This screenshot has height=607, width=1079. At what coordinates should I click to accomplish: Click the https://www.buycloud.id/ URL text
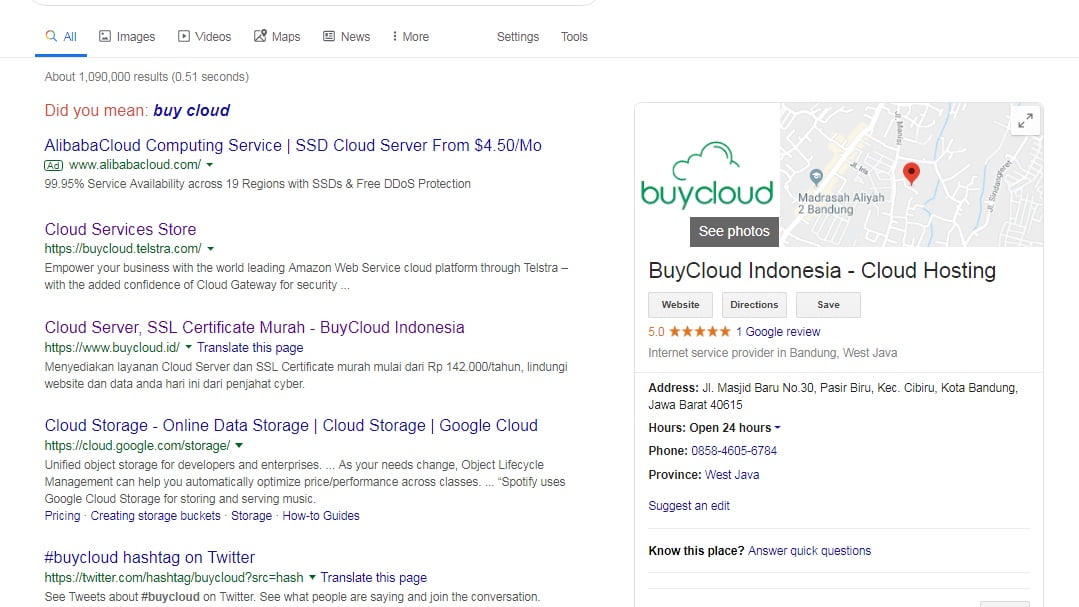coord(112,348)
